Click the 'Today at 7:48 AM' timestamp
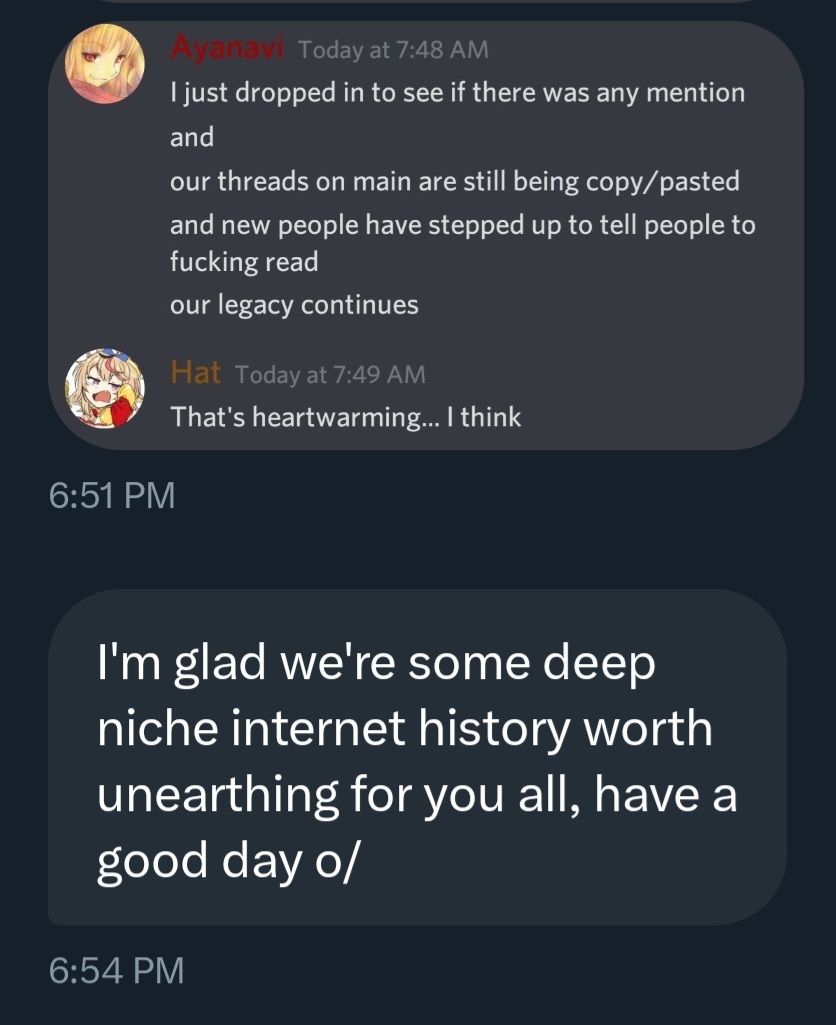The width and height of the screenshot is (836, 1025). [393, 50]
